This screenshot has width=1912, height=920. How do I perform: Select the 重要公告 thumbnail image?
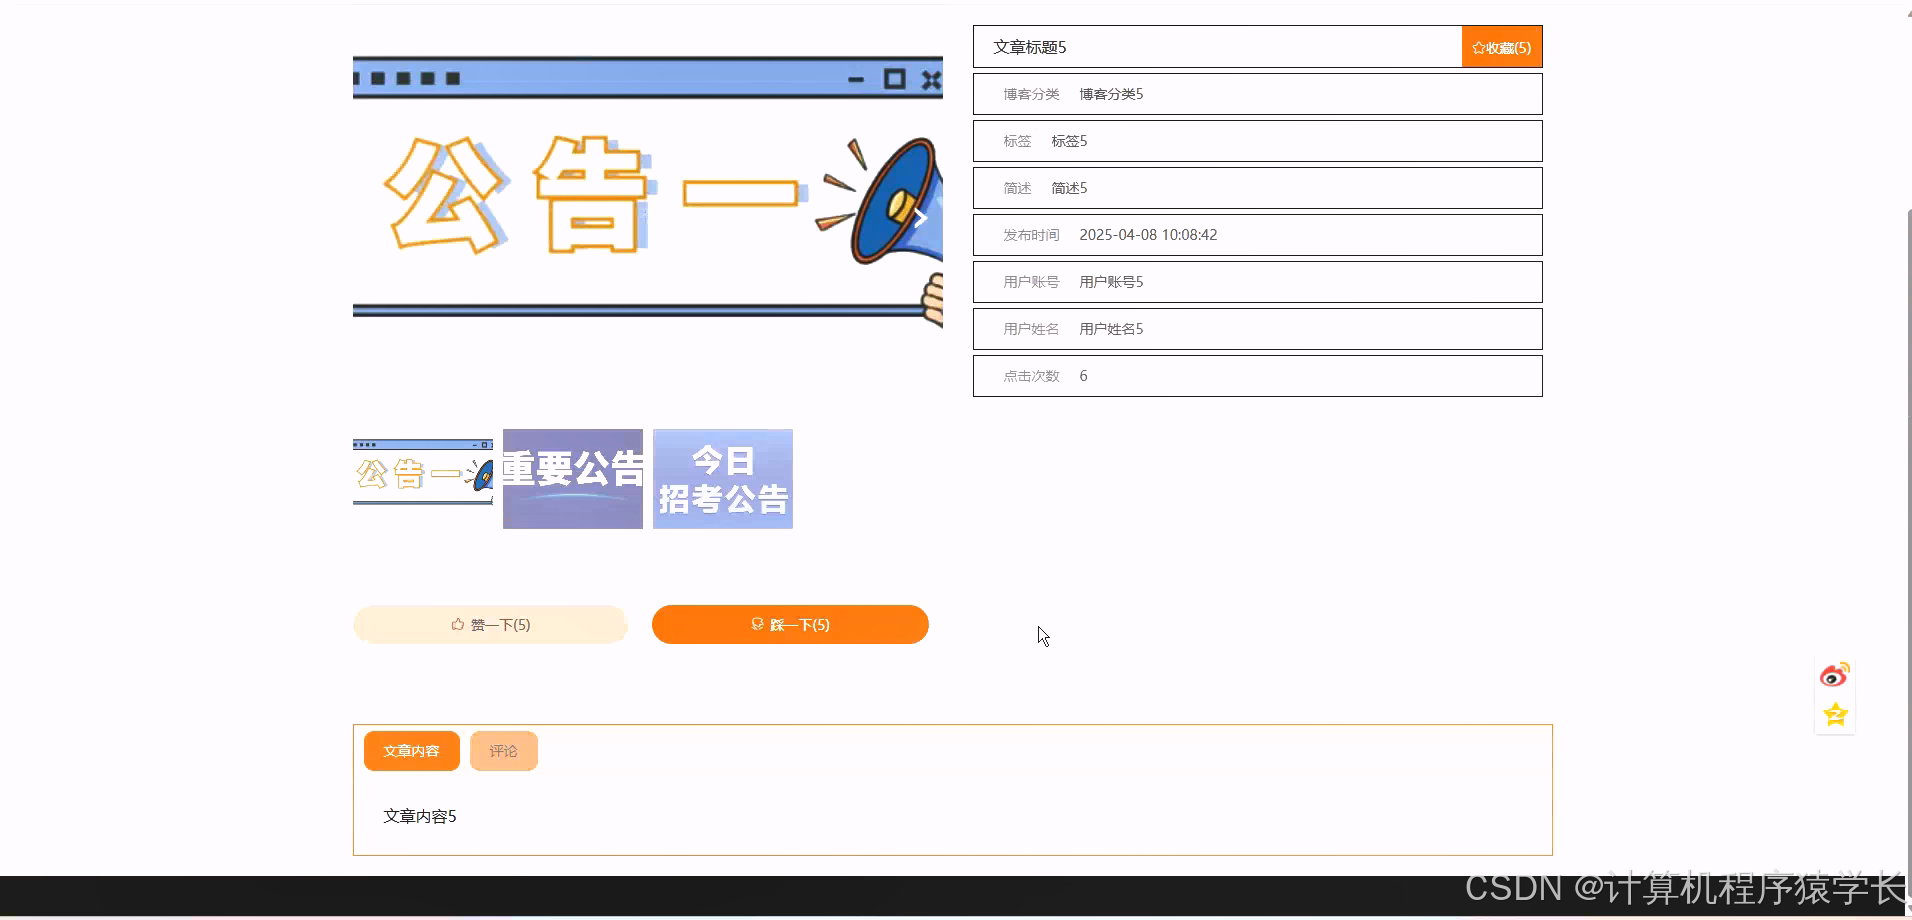[573, 479]
